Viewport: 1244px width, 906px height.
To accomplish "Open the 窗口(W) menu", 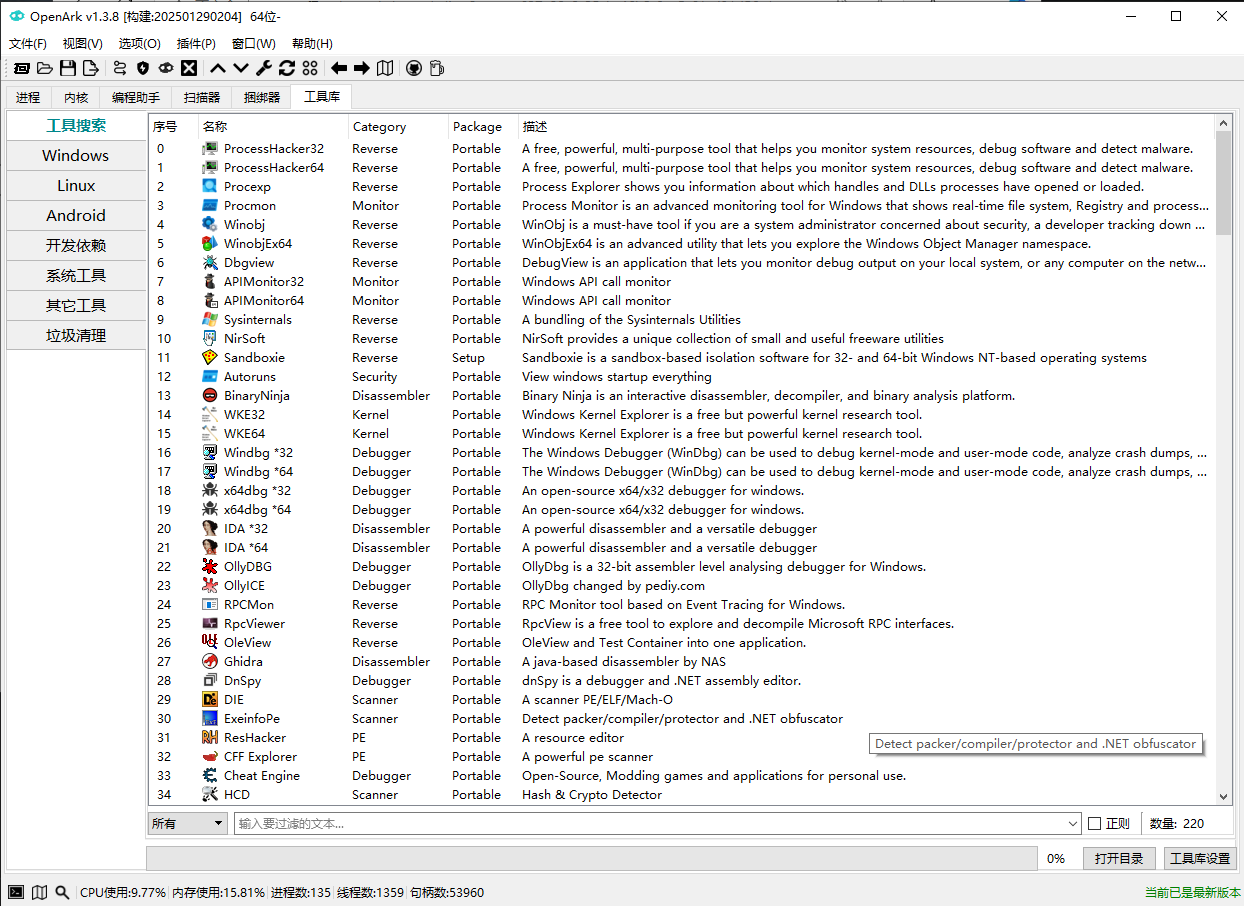I will click(253, 44).
